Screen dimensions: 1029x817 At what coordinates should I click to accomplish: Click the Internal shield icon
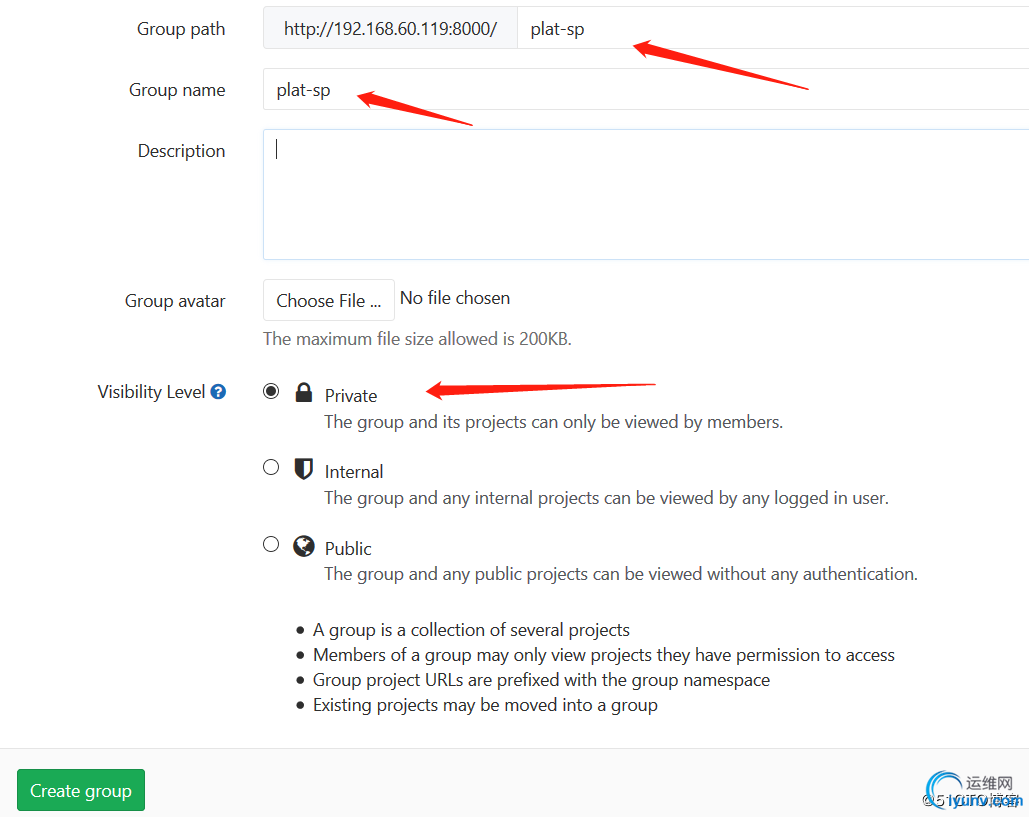pyautogui.click(x=304, y=469)
